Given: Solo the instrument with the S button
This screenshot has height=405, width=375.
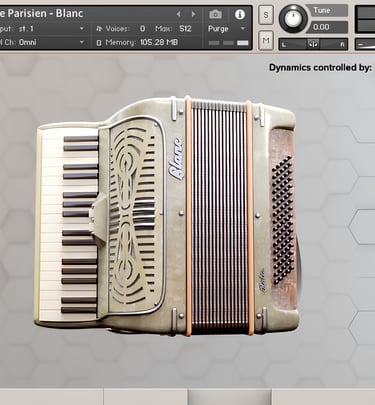Looking at the screenshot, I should pos(266,15).
